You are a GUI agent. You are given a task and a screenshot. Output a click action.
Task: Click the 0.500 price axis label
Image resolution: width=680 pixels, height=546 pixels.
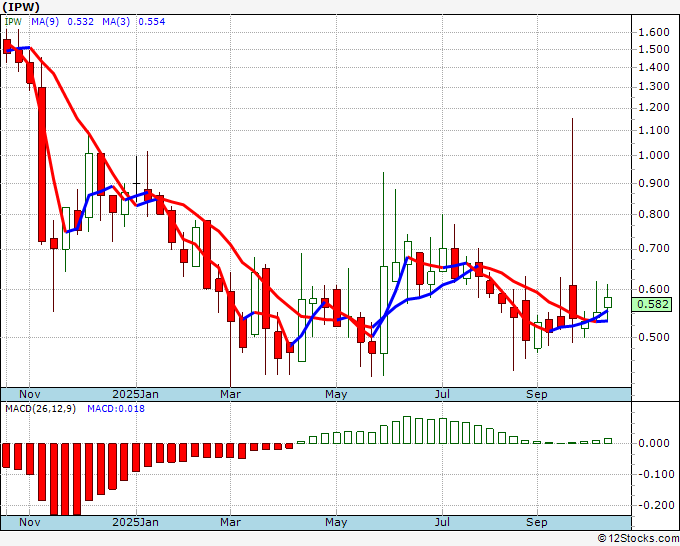tap(654, 337)
